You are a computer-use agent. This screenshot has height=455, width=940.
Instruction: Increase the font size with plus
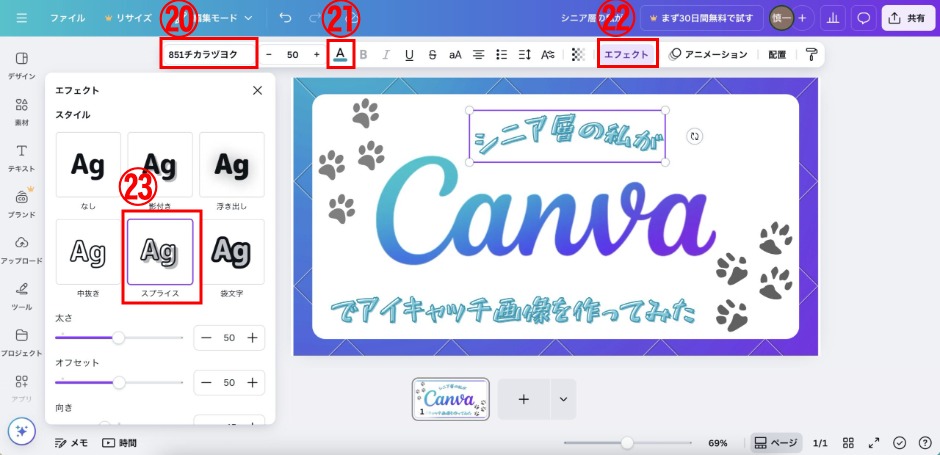pos(317,55)
